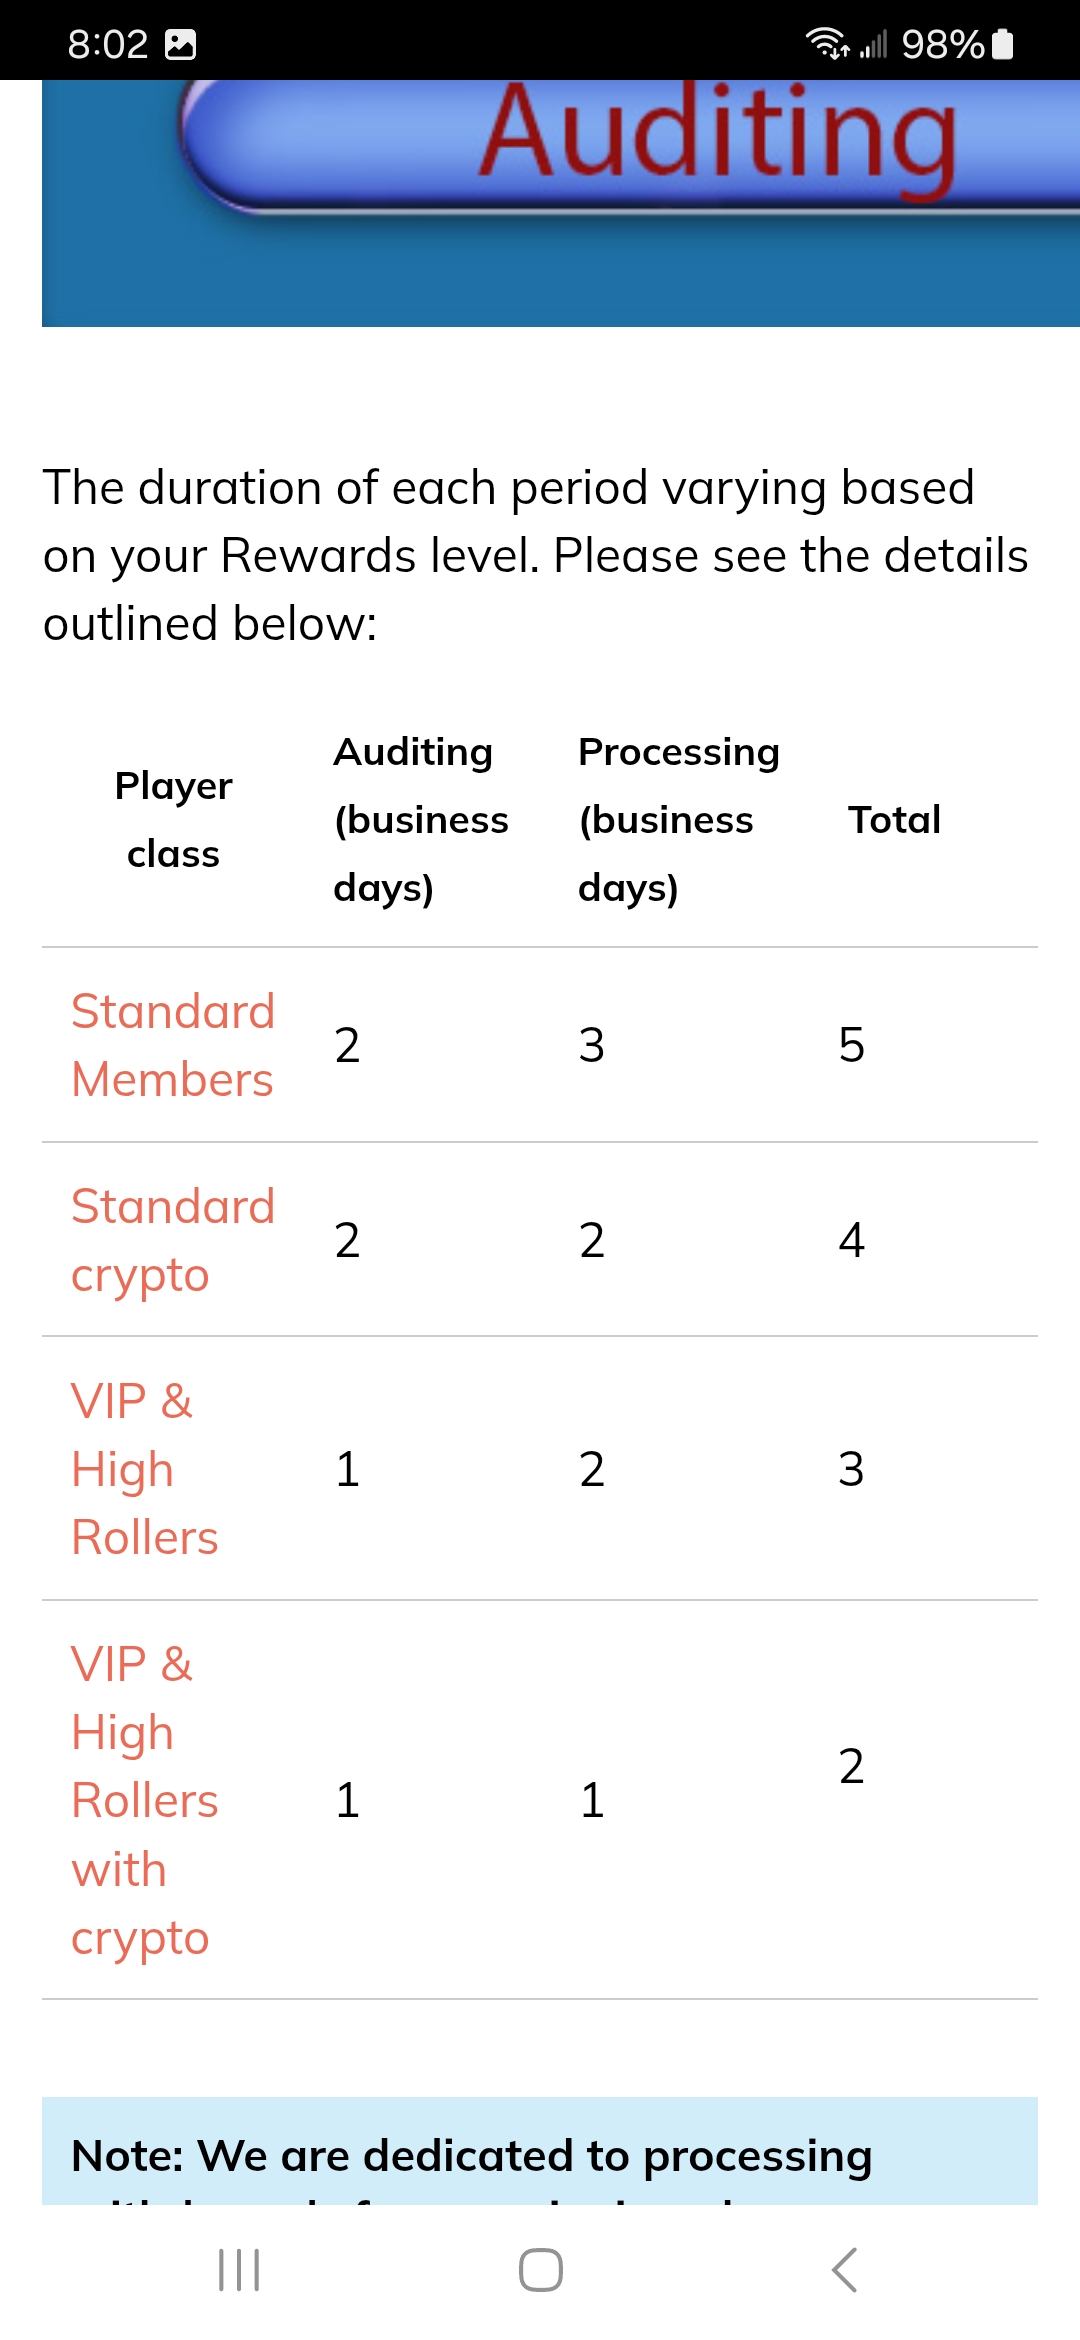The height and width of the screenshot is (2340, 1080).
Task: Tap the Wi-Fi icon in status bar
Action: 826,44
